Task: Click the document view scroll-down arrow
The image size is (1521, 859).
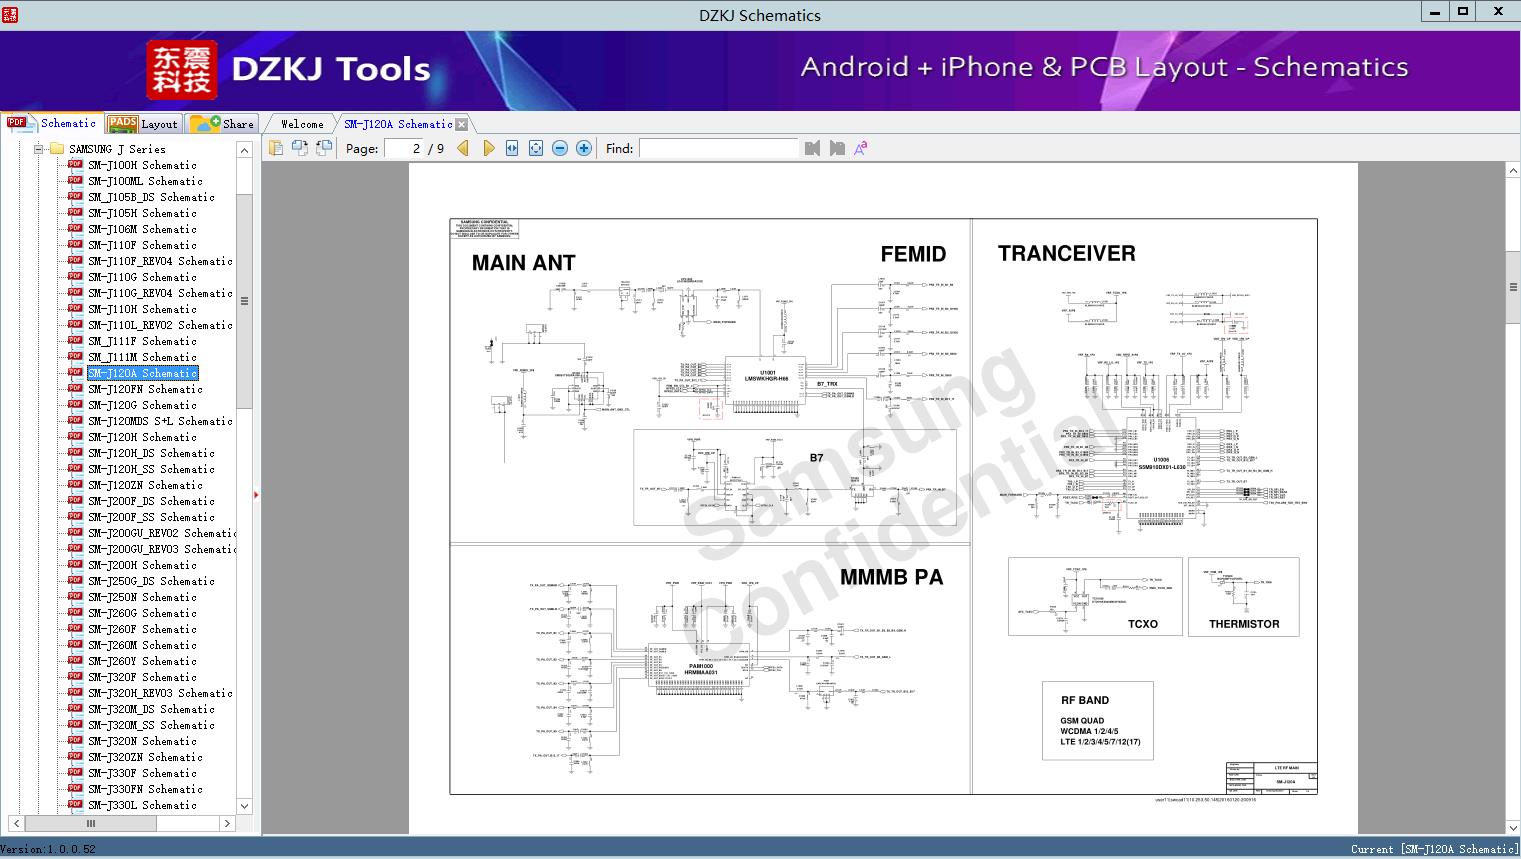Action: pos(1513,827)
